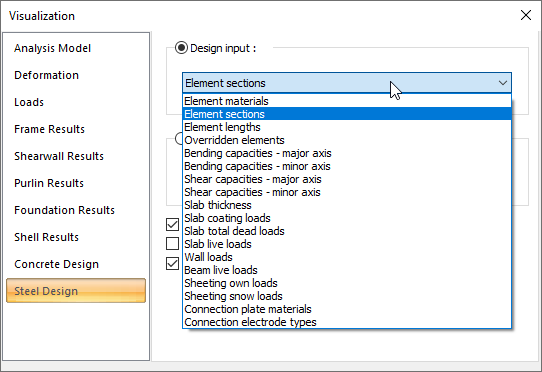Viewport: 542px width, 372px height.
Task: Choose Slab thickness option
Action: point(347,205)
